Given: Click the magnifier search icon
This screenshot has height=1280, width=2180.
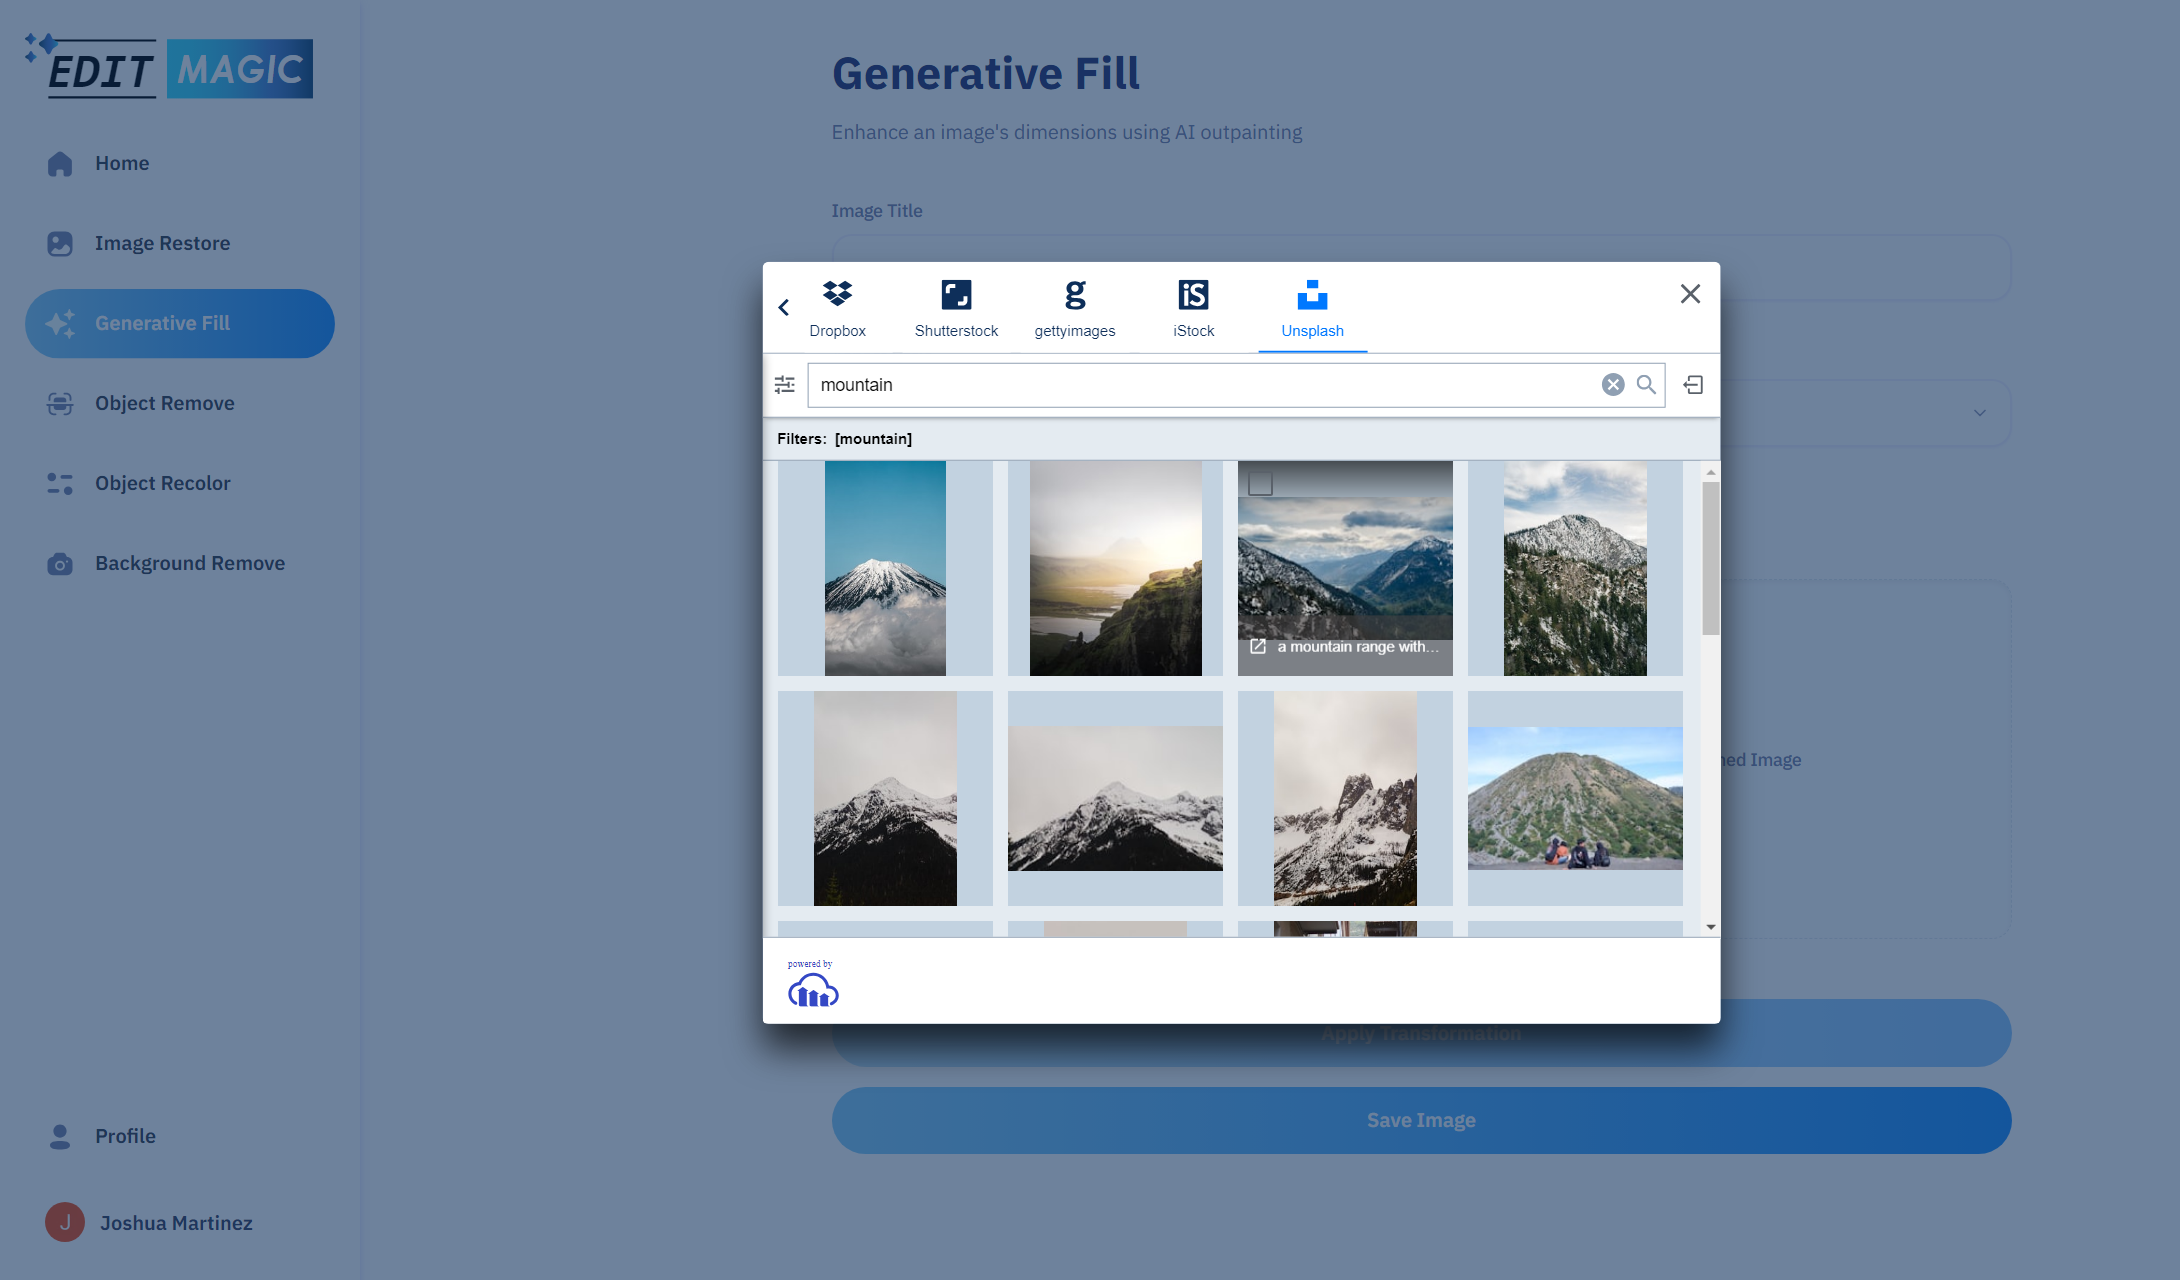Looking at the screenshot, I should point(1646,385).
